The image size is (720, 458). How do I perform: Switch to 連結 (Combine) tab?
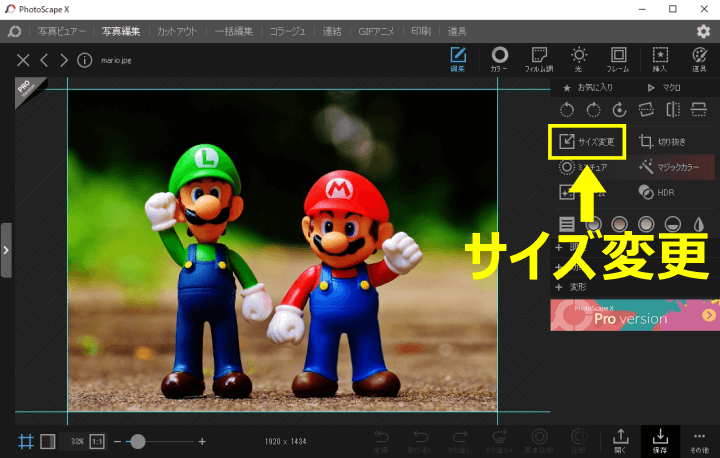point(332,31)
